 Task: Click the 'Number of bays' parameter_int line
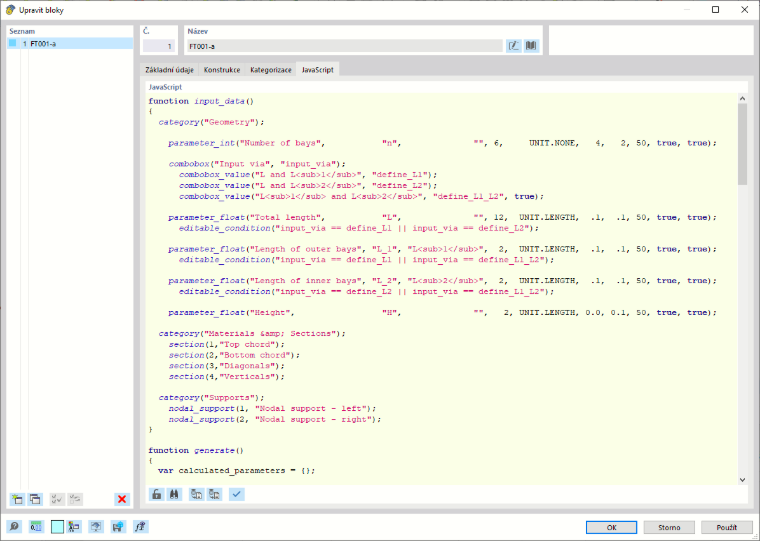[x=442, y=143]
